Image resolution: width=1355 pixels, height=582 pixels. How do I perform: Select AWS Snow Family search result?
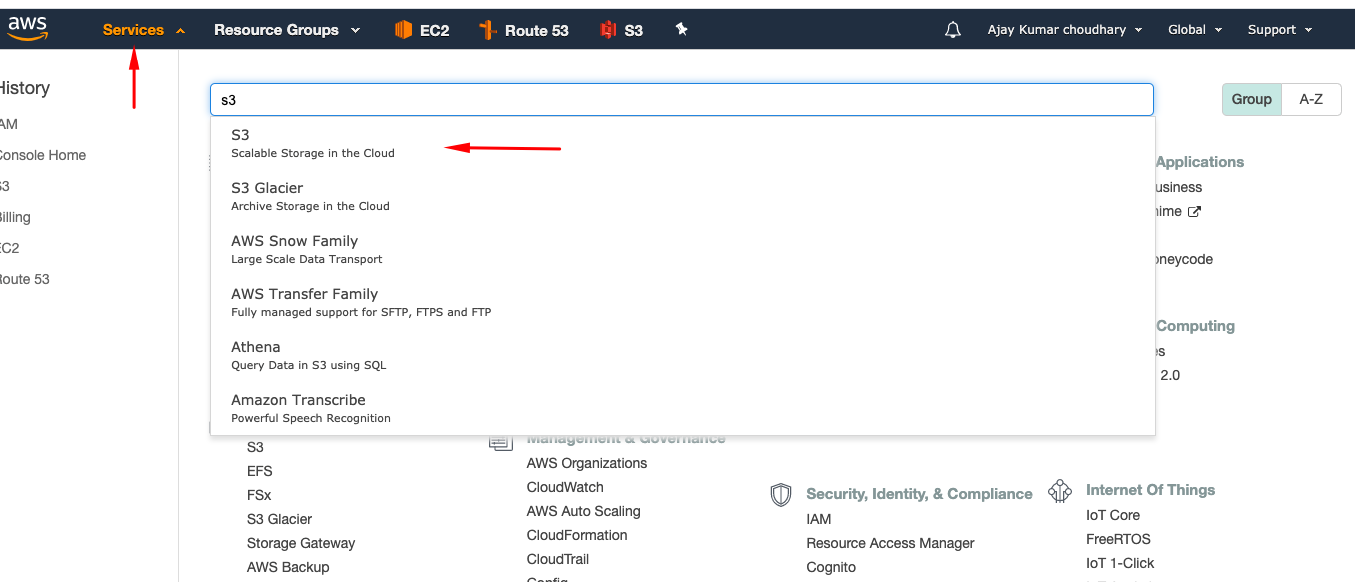tap(683, 249)
